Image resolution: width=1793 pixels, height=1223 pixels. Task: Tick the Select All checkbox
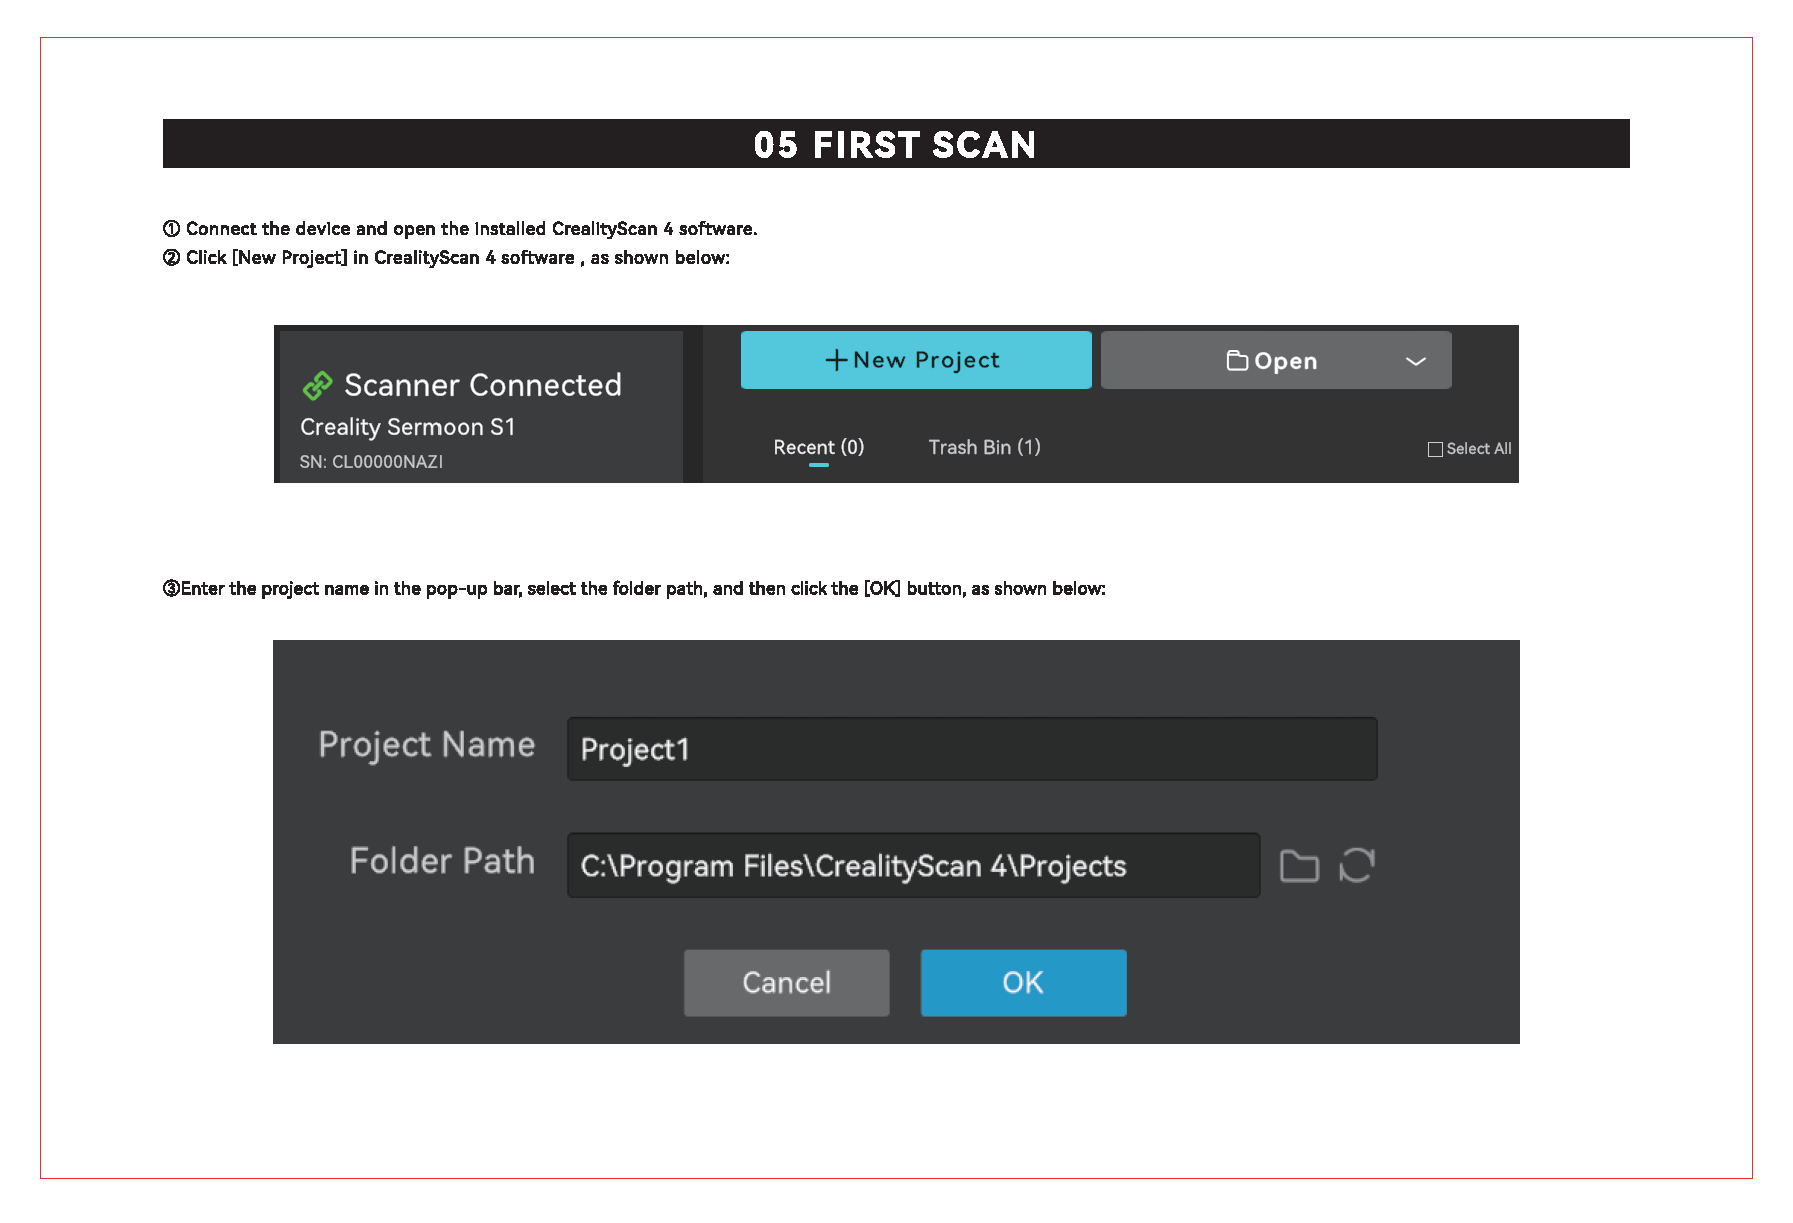[1435, 449]
